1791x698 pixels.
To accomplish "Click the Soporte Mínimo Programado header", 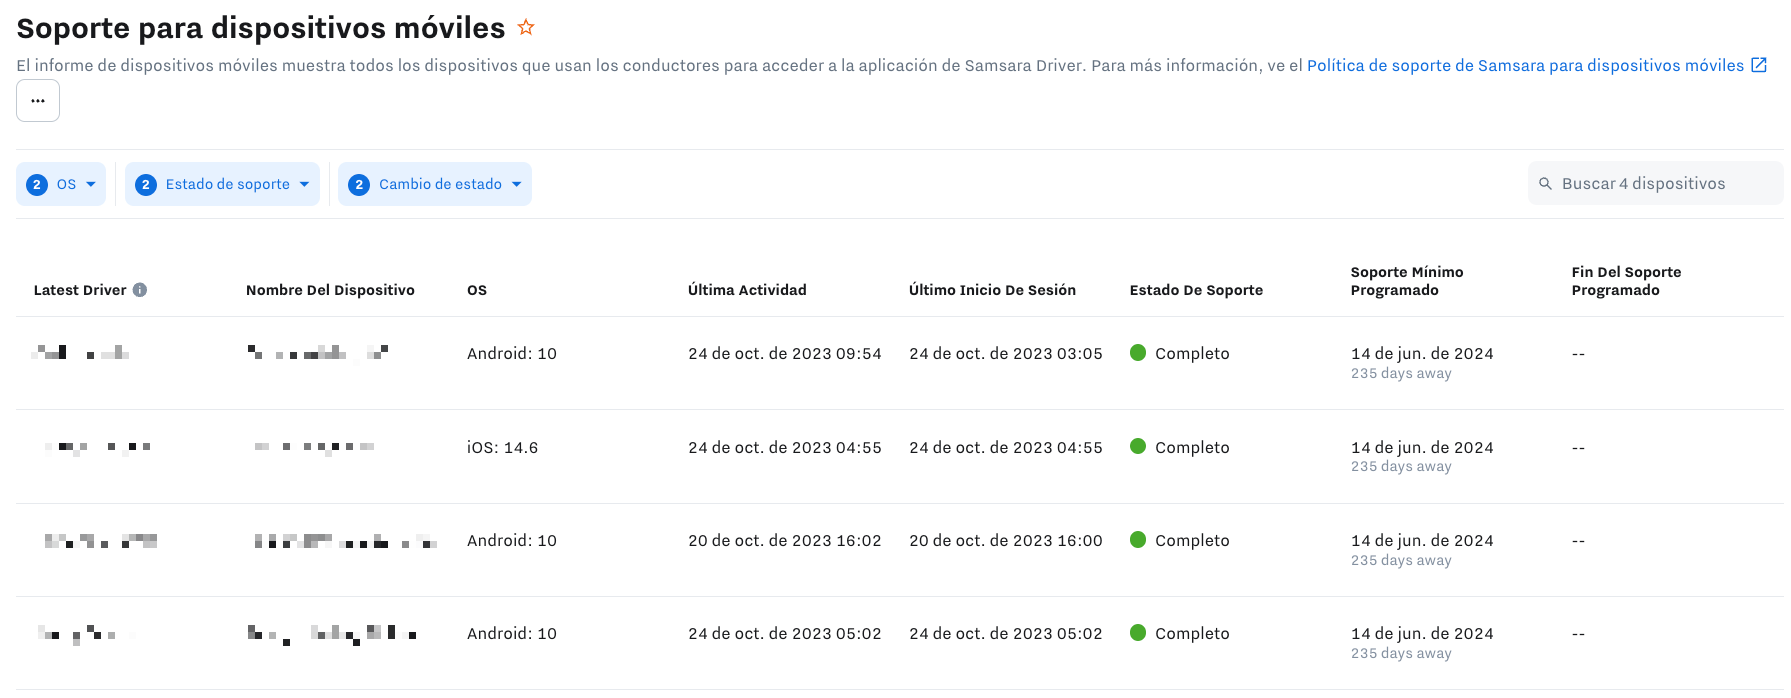I will [x=1407, y=281].
